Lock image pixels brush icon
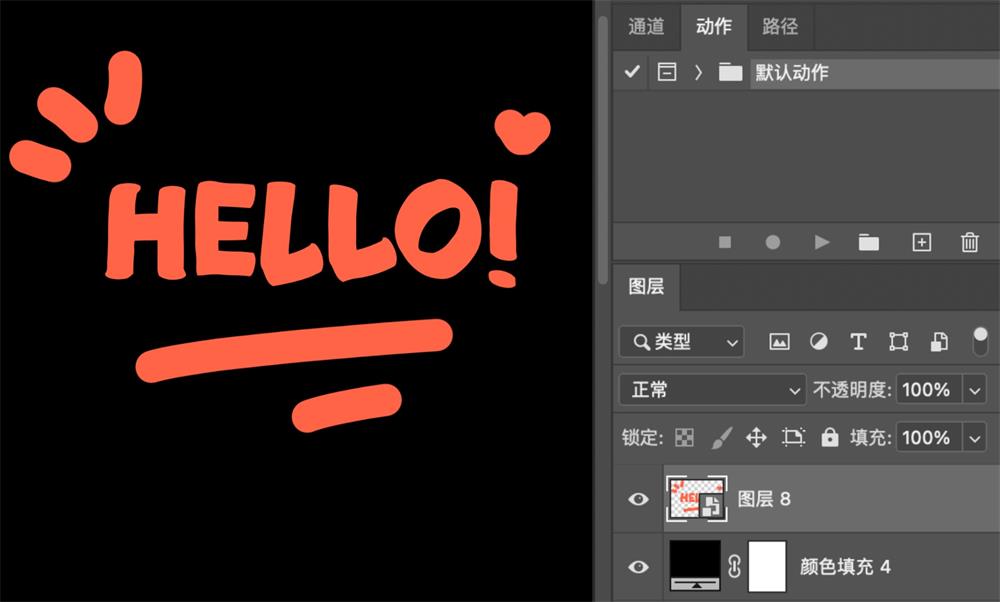The image size is (1000, 602). click(721, 437)
